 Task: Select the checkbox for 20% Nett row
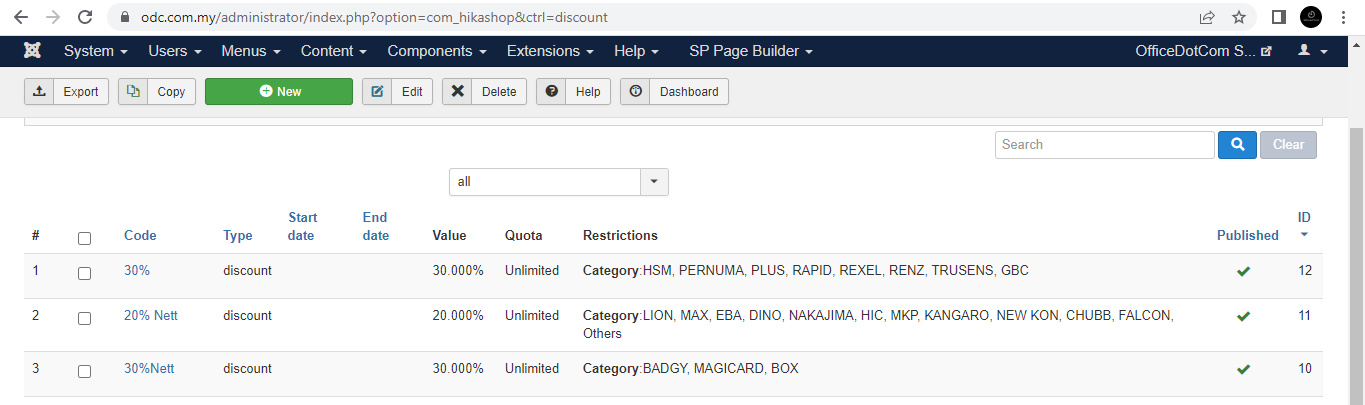click(x=84, y=318)
